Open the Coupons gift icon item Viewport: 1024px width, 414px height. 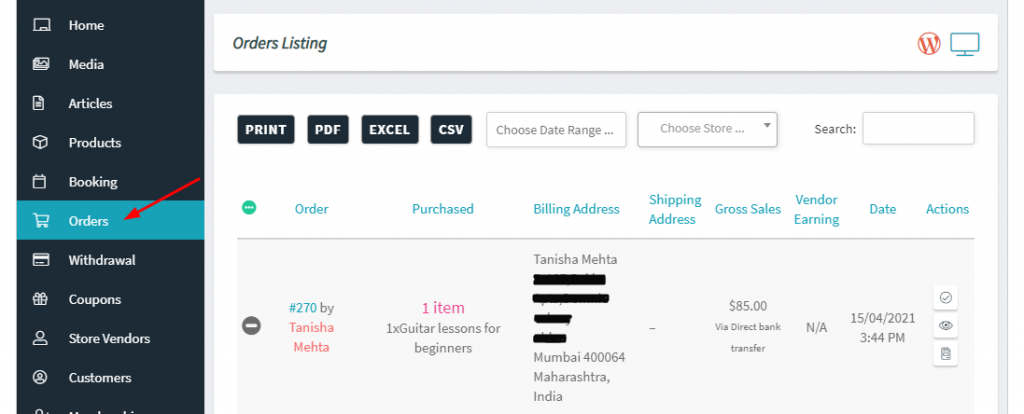click(40, 299)
